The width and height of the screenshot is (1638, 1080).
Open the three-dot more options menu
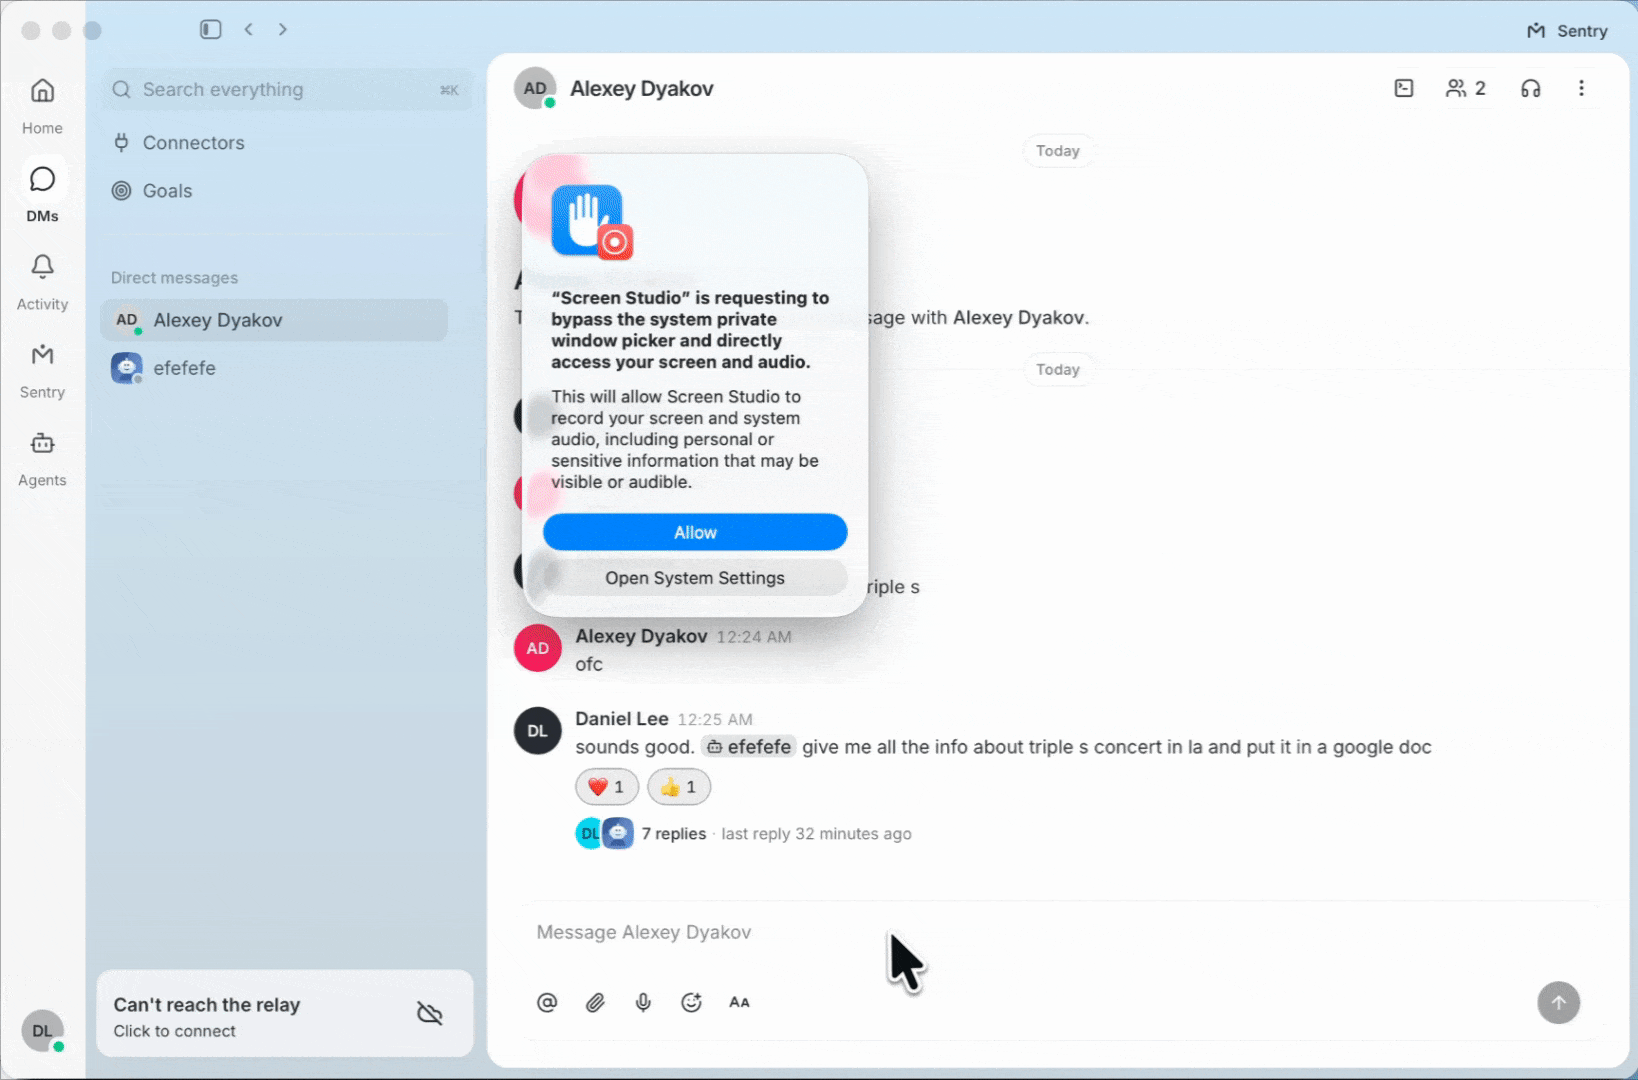pyautogui.click(x=1581, y=88)
